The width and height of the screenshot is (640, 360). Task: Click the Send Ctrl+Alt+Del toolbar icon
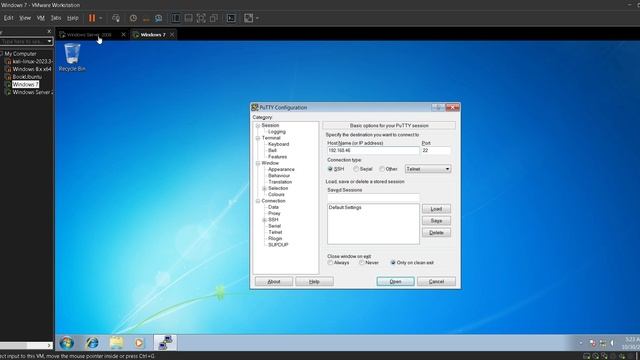[116, 18]
